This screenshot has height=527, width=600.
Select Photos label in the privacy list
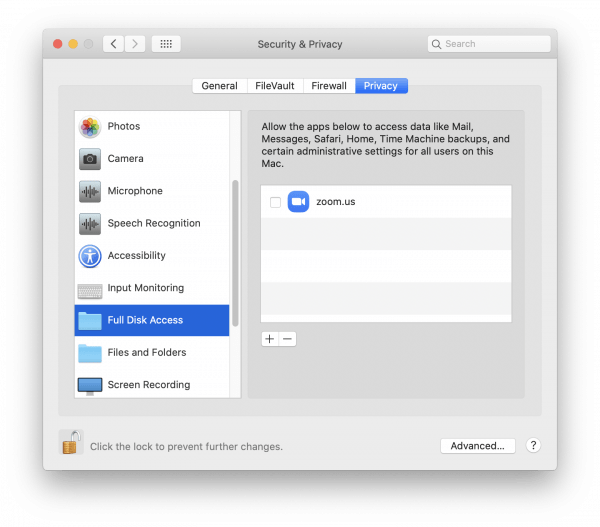point(124,126)
